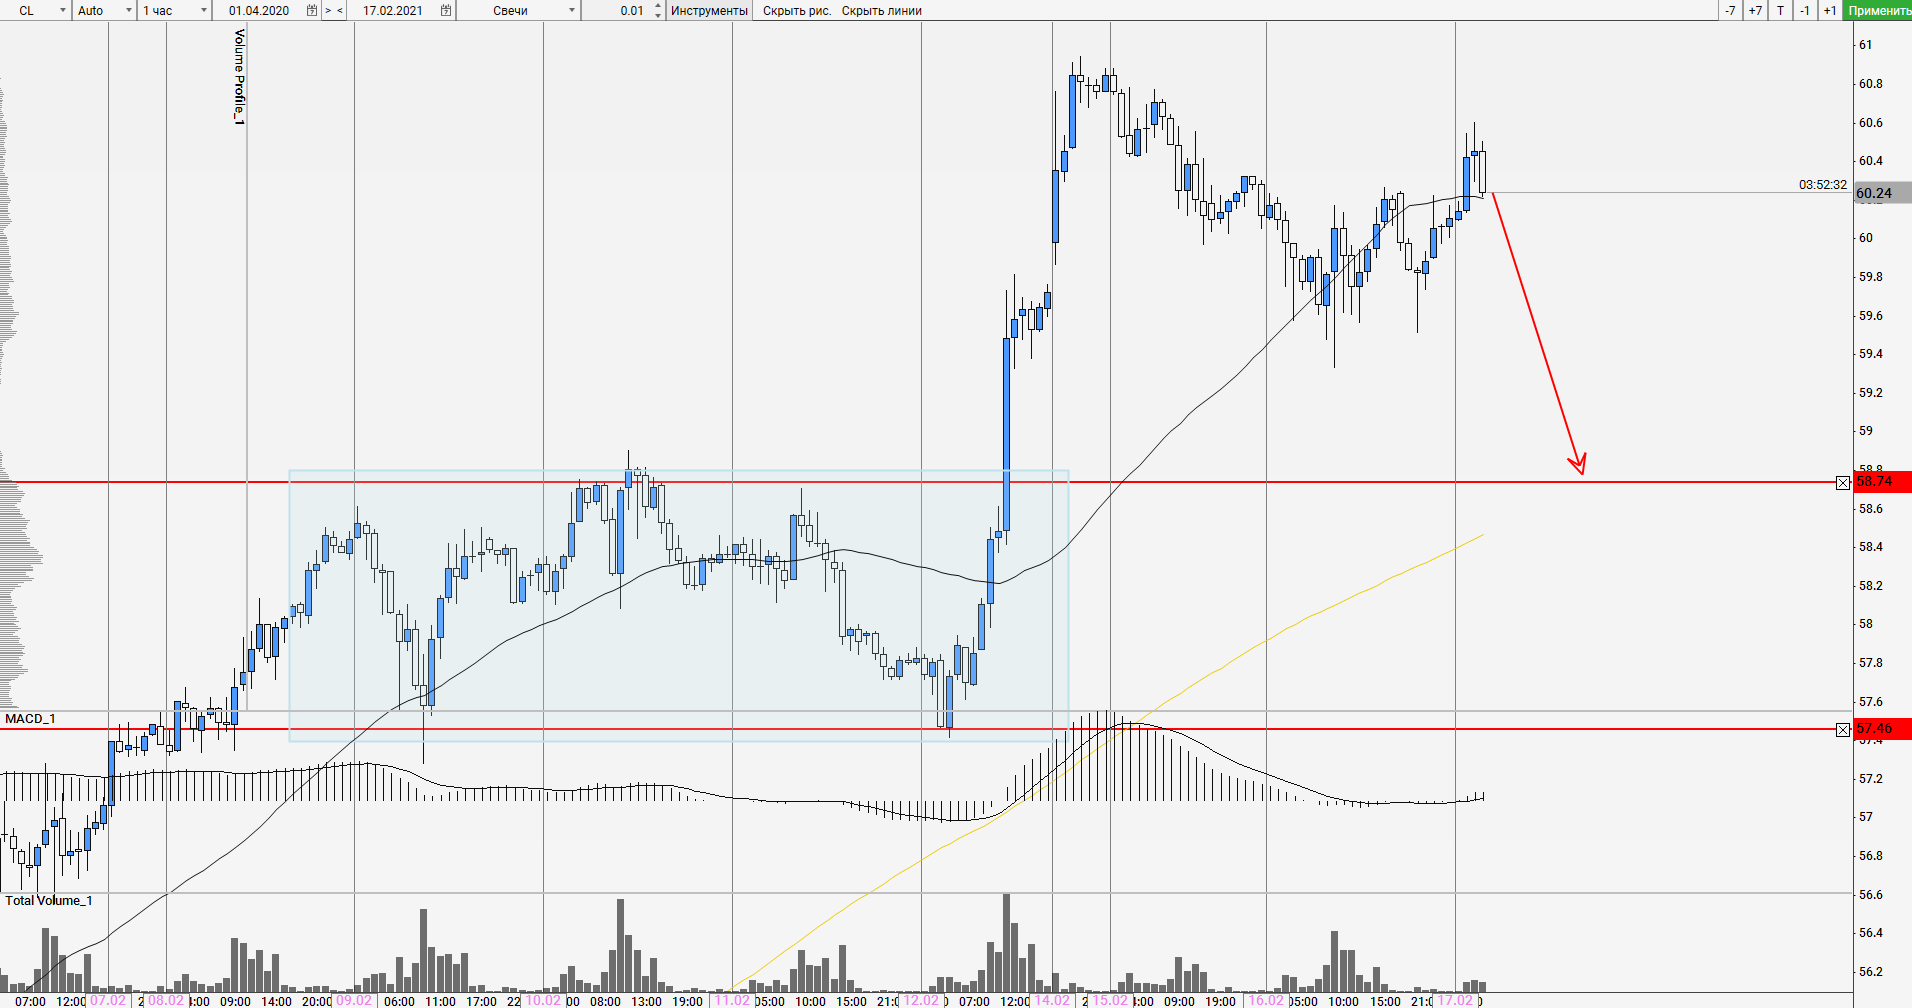Open the Свечи chart type dropdown
Image resolution: width=1912 pixels, height=1008 pixels.
tap(572, 10)
